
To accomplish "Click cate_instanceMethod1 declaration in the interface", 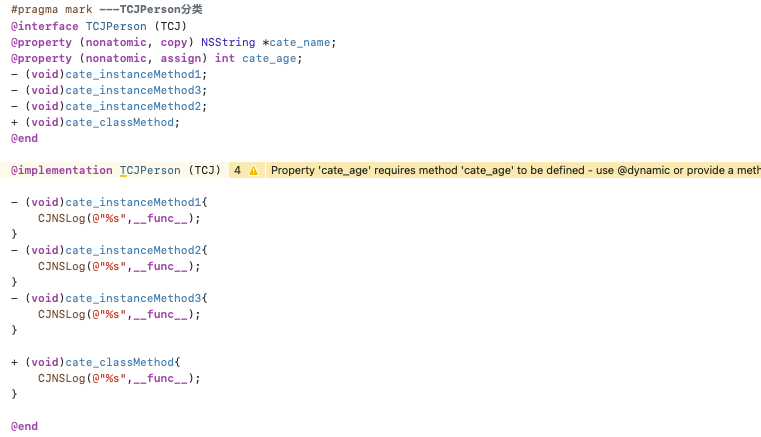I will pos(133,74).
